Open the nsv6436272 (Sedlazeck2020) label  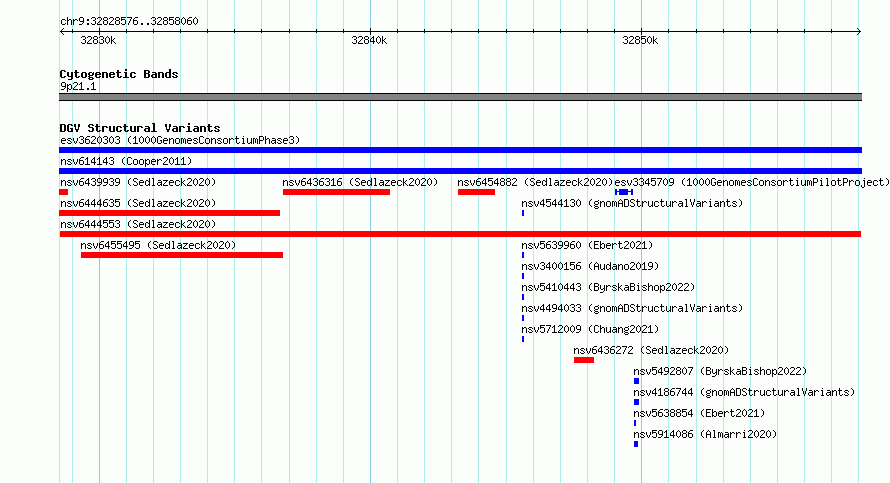pos(651,350)
